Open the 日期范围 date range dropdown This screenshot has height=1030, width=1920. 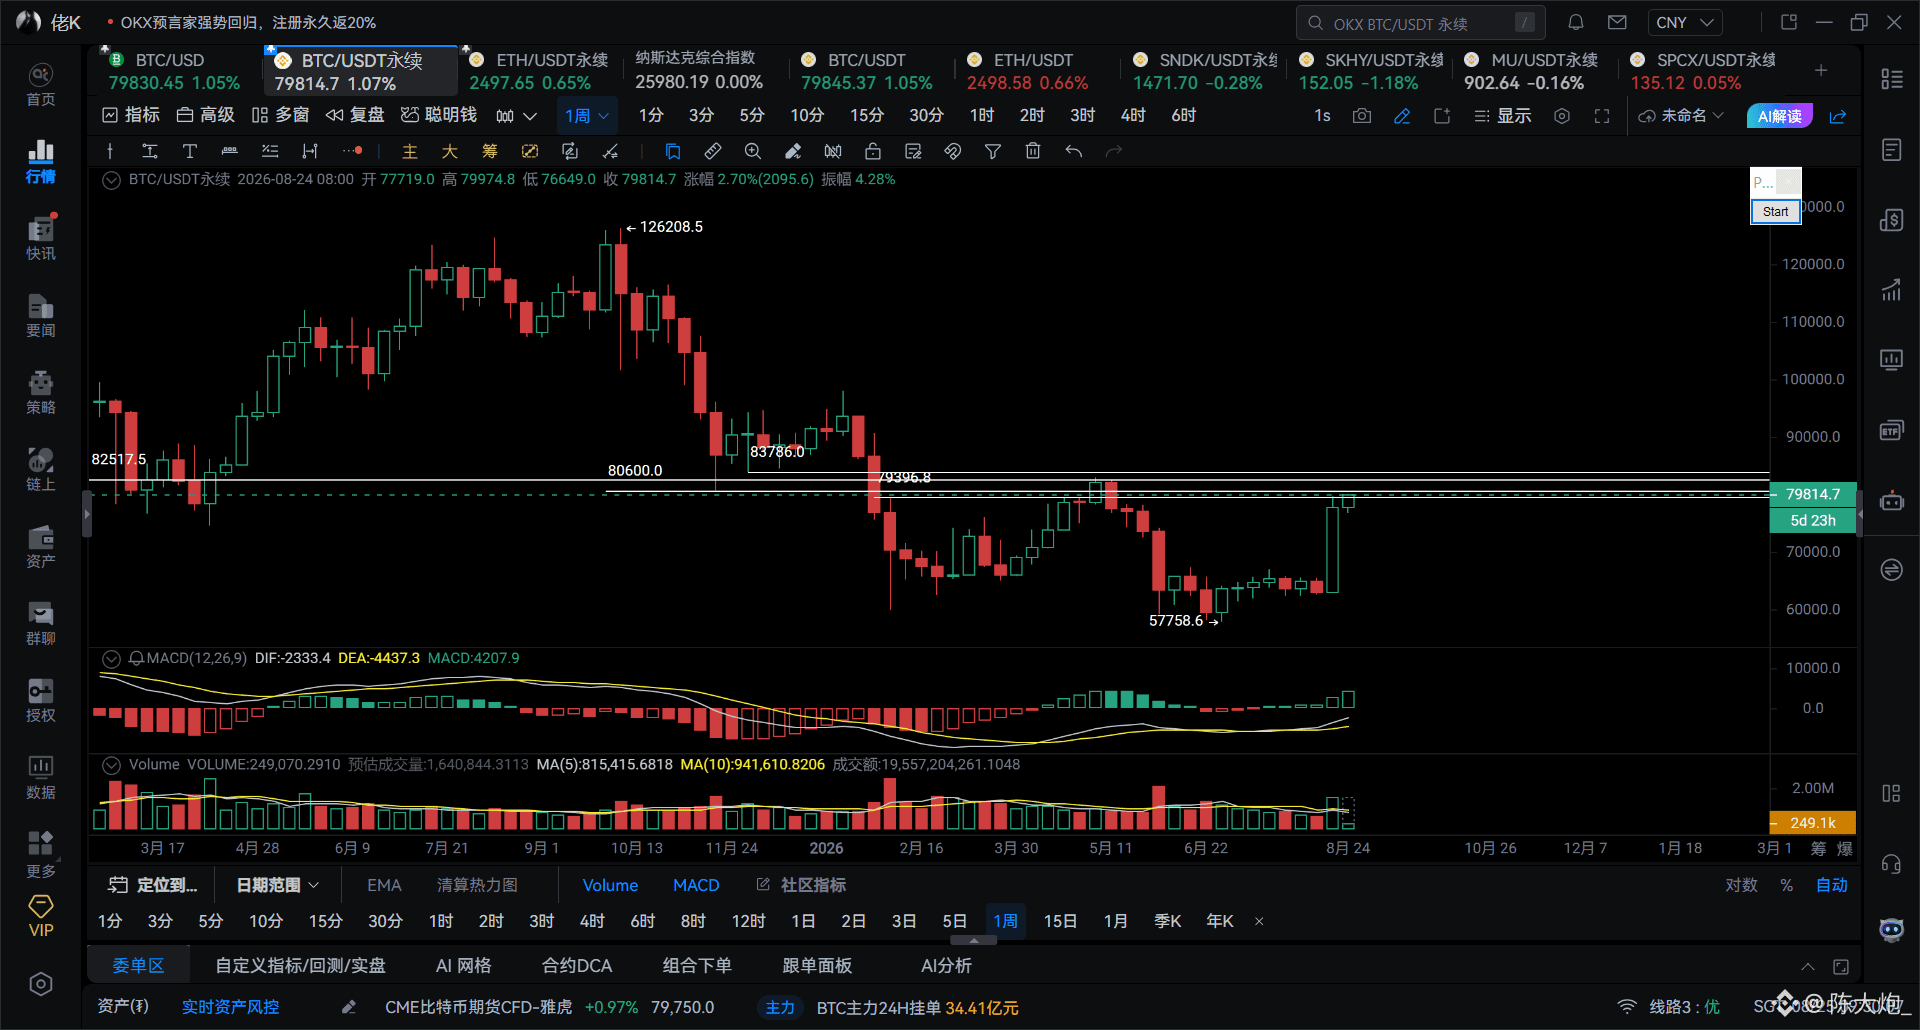coord(277,885)
